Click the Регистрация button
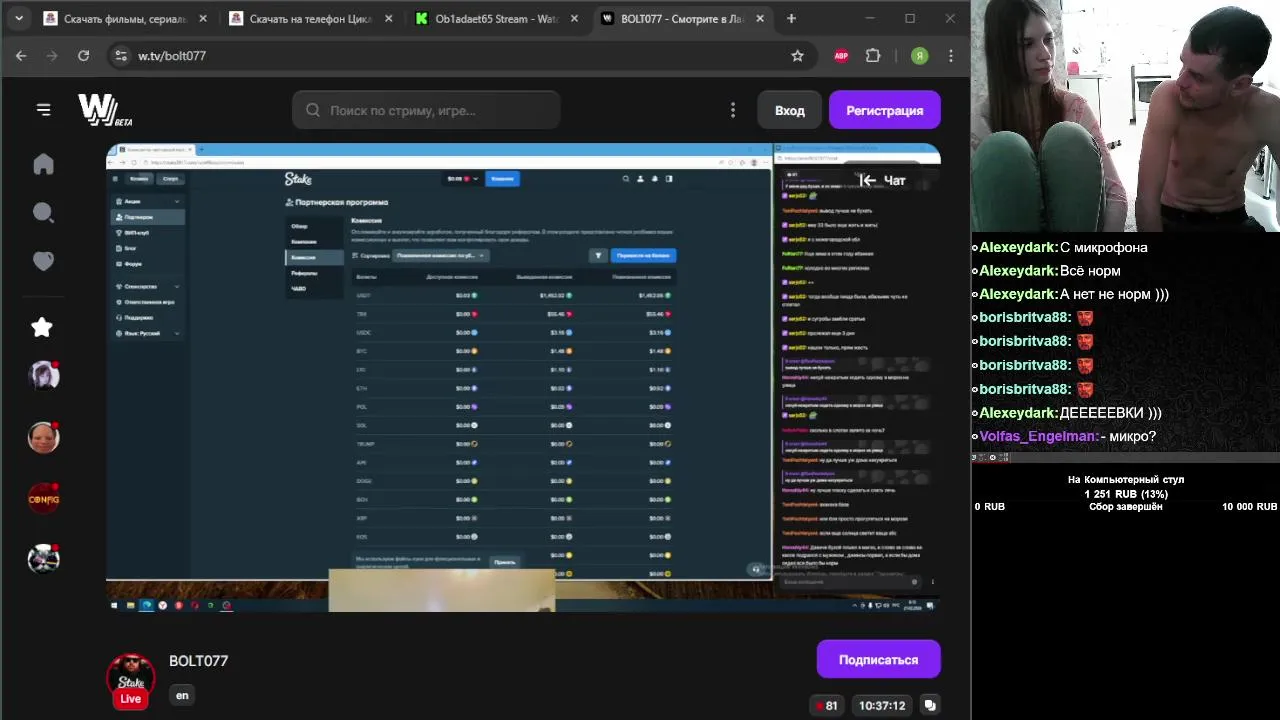 point(884,110)
